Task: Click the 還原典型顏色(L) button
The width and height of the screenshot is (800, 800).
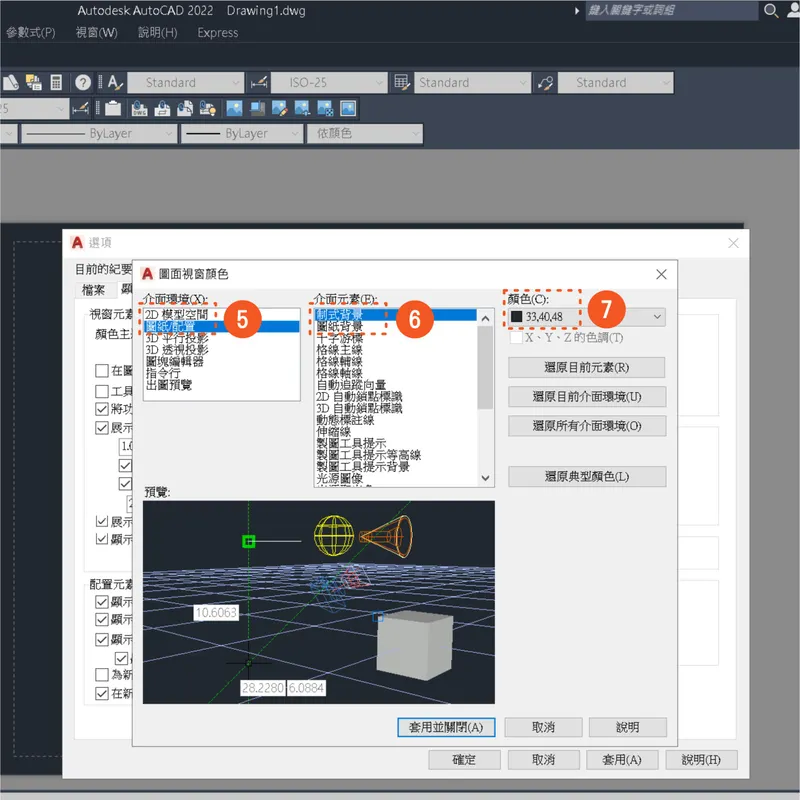Action: coord(587,477)
